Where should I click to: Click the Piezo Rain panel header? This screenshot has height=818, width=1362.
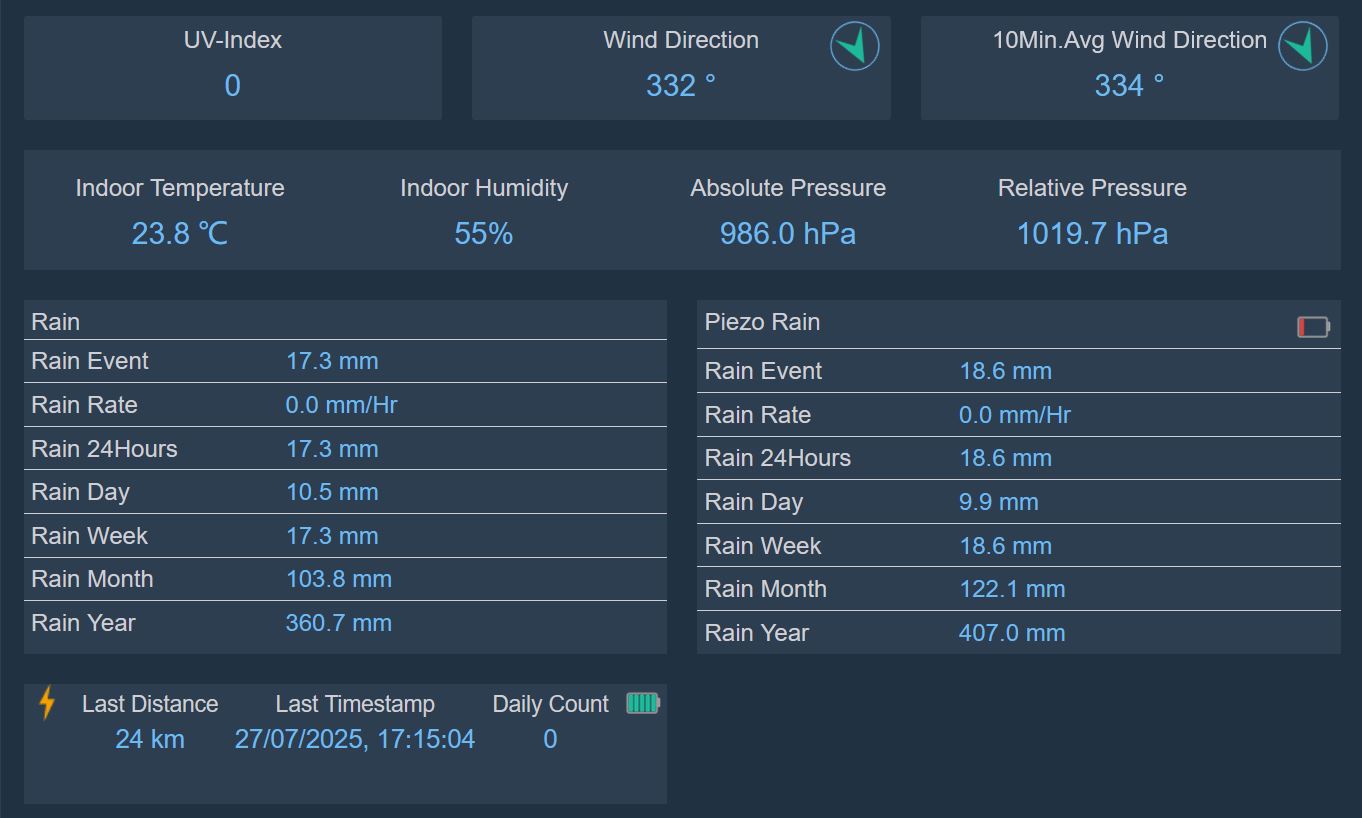(761, 322)
